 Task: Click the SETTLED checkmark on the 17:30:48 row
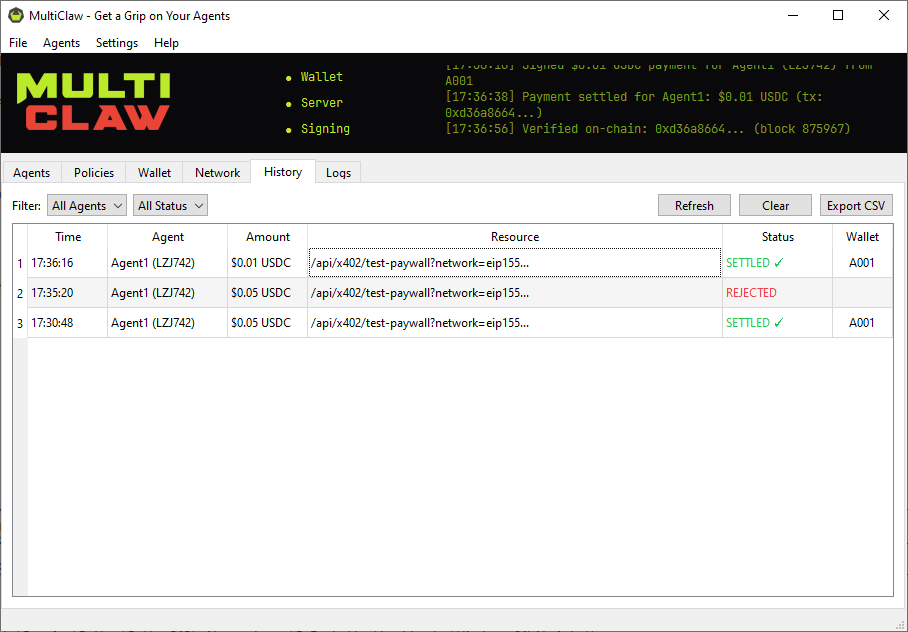coord(778,322)
